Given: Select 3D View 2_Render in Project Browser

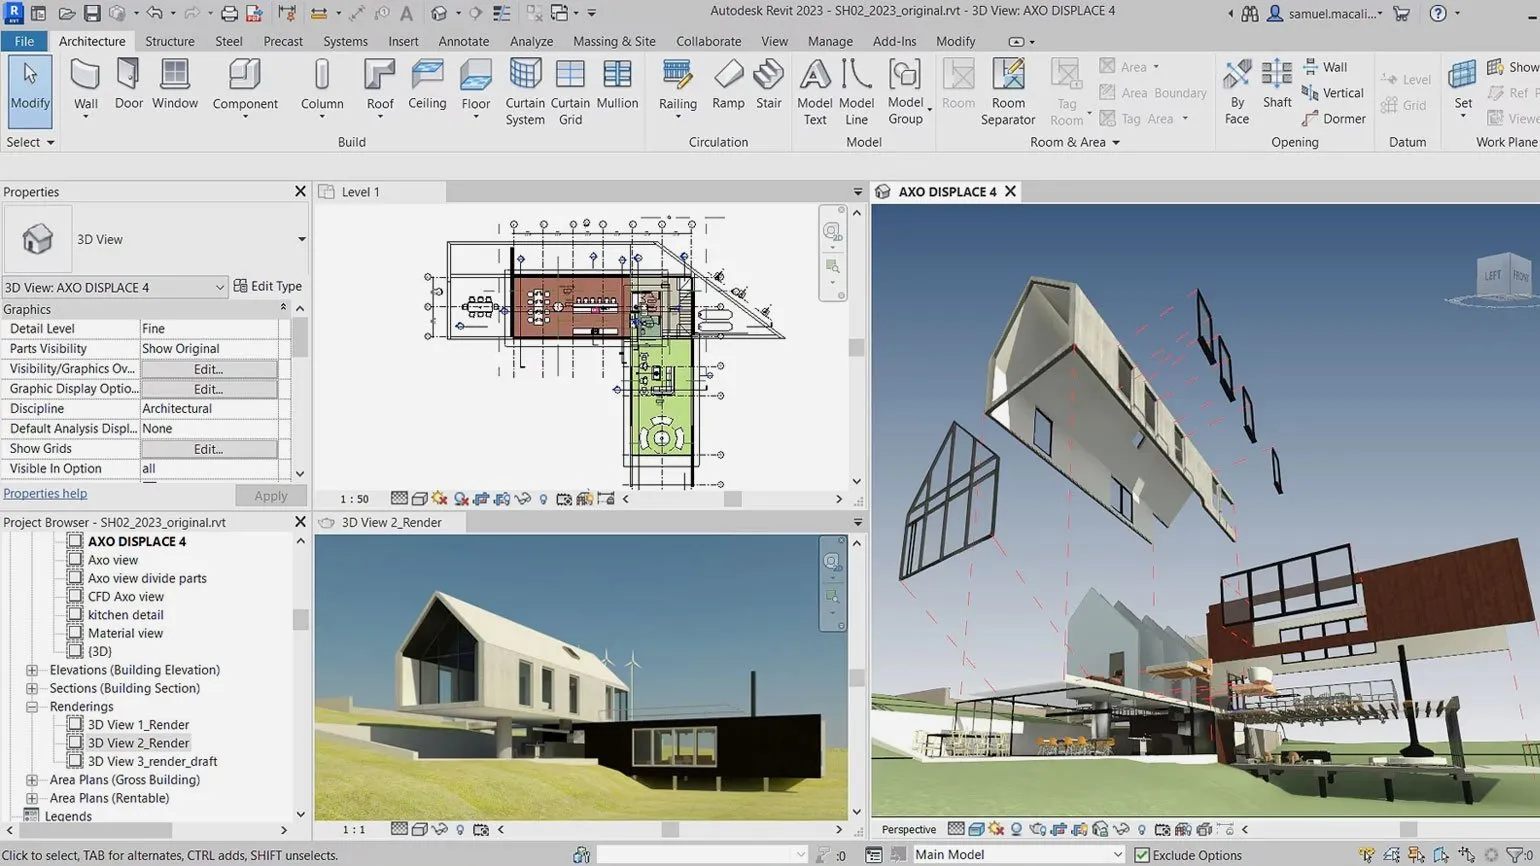Looking at the screenshot, I should (138, 742).
